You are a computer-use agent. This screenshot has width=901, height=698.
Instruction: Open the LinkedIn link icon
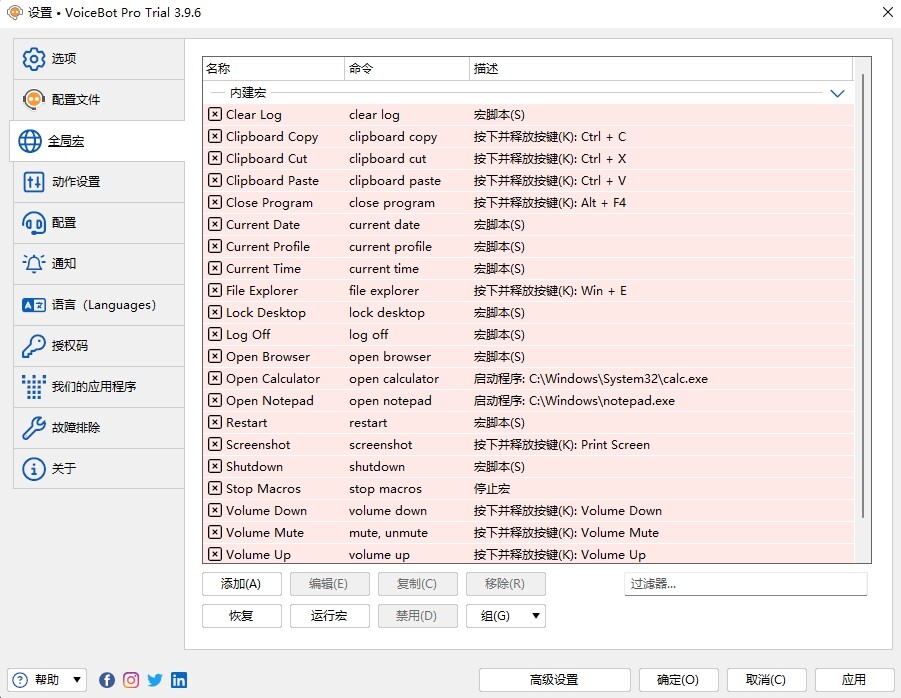(179, 680)
